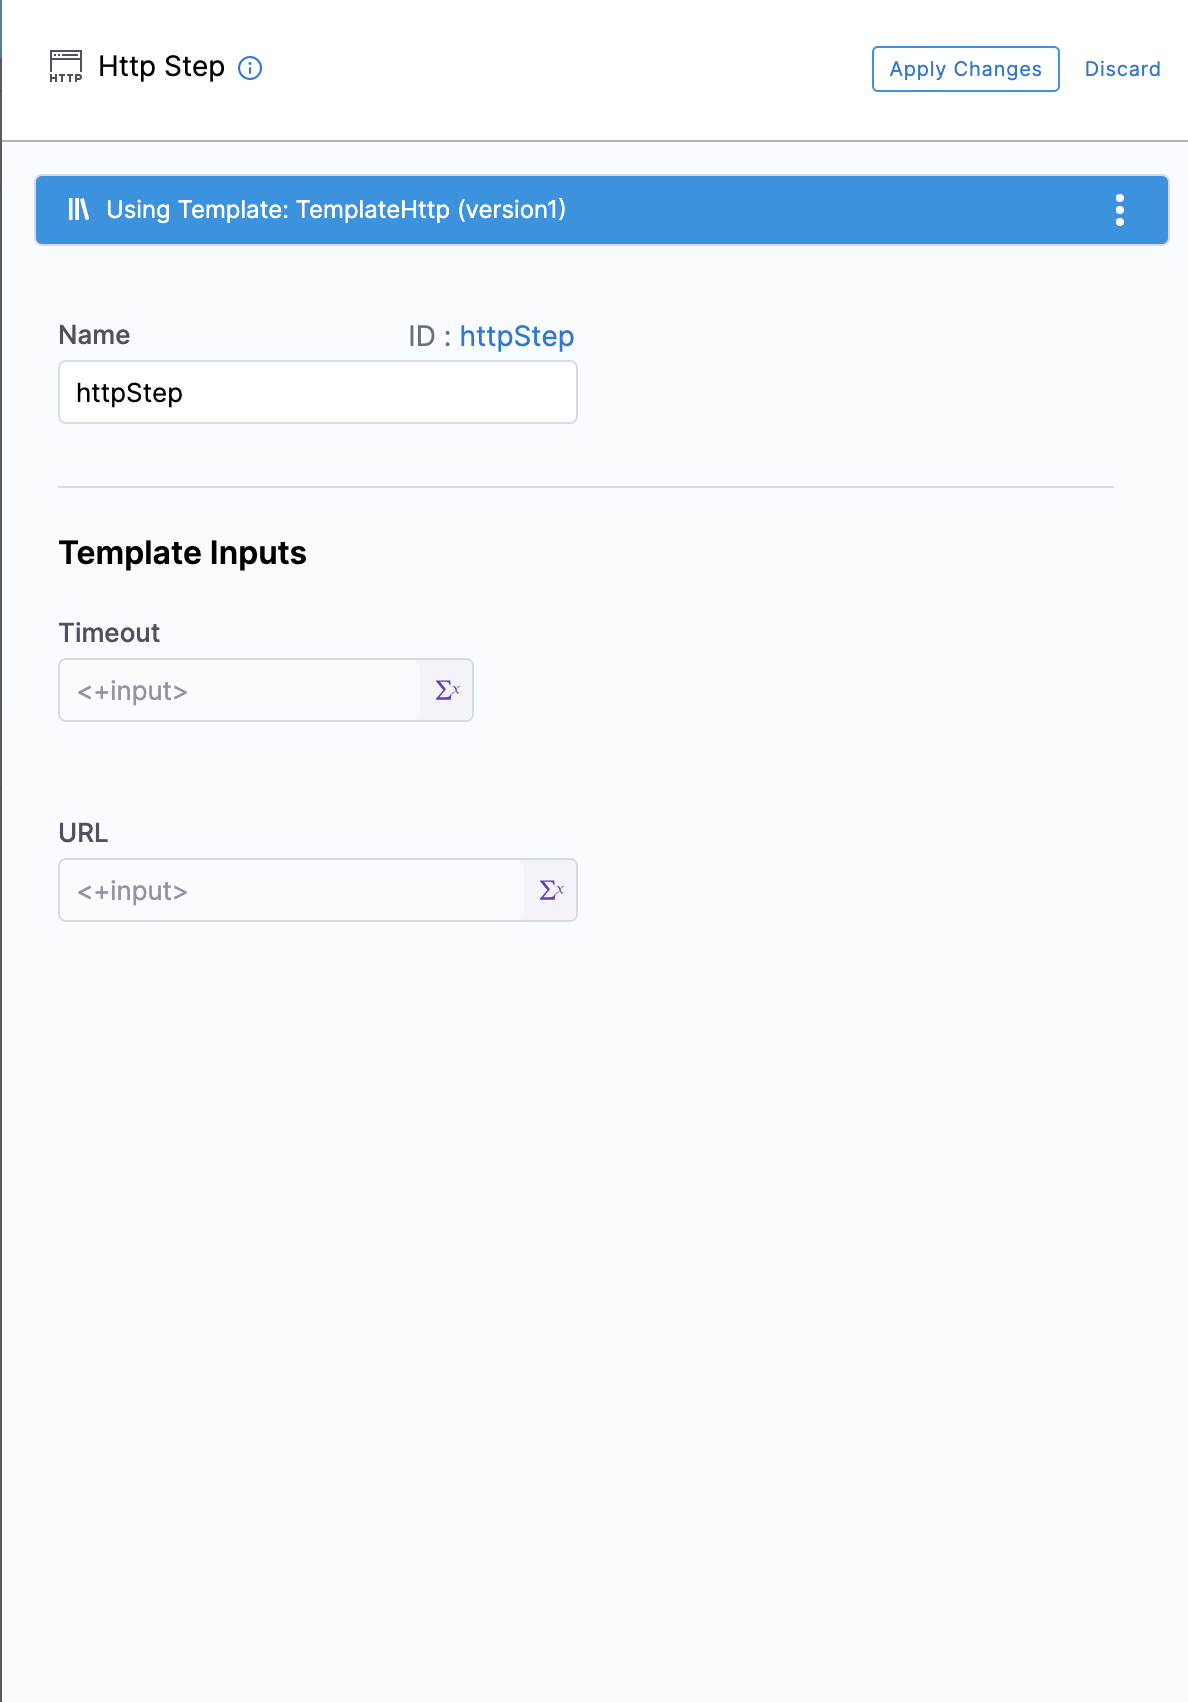Switch URL field to expression input type
Viewport: 1188px width, 1702px height.
pyautogui.click(x=551, y=890)
